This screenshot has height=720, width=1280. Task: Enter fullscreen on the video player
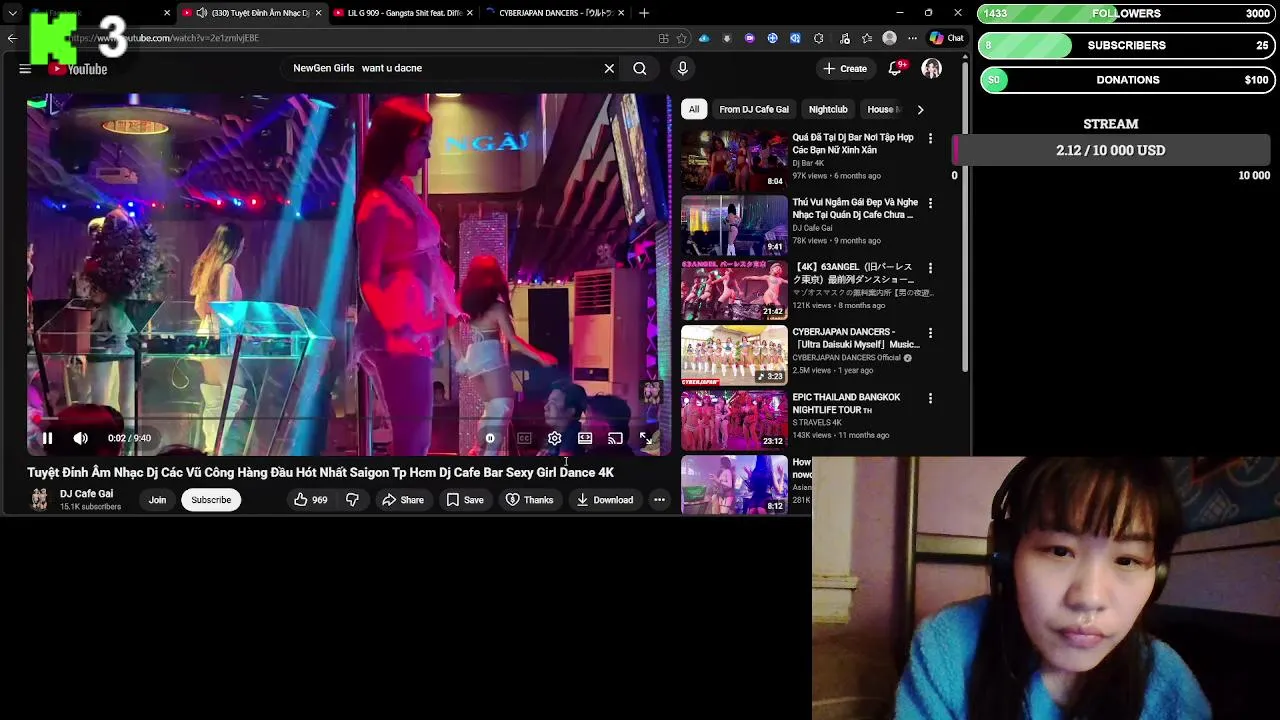pos(646,438)
